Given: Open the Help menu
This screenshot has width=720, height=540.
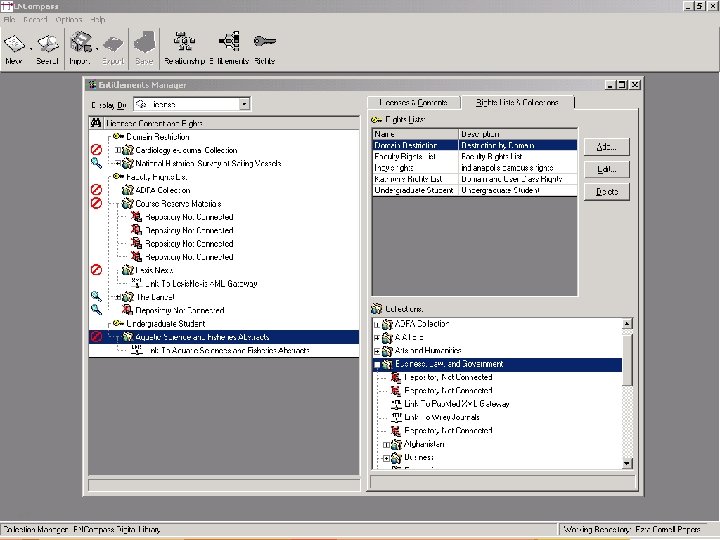Looking at the screenshot, I should 98,20.
